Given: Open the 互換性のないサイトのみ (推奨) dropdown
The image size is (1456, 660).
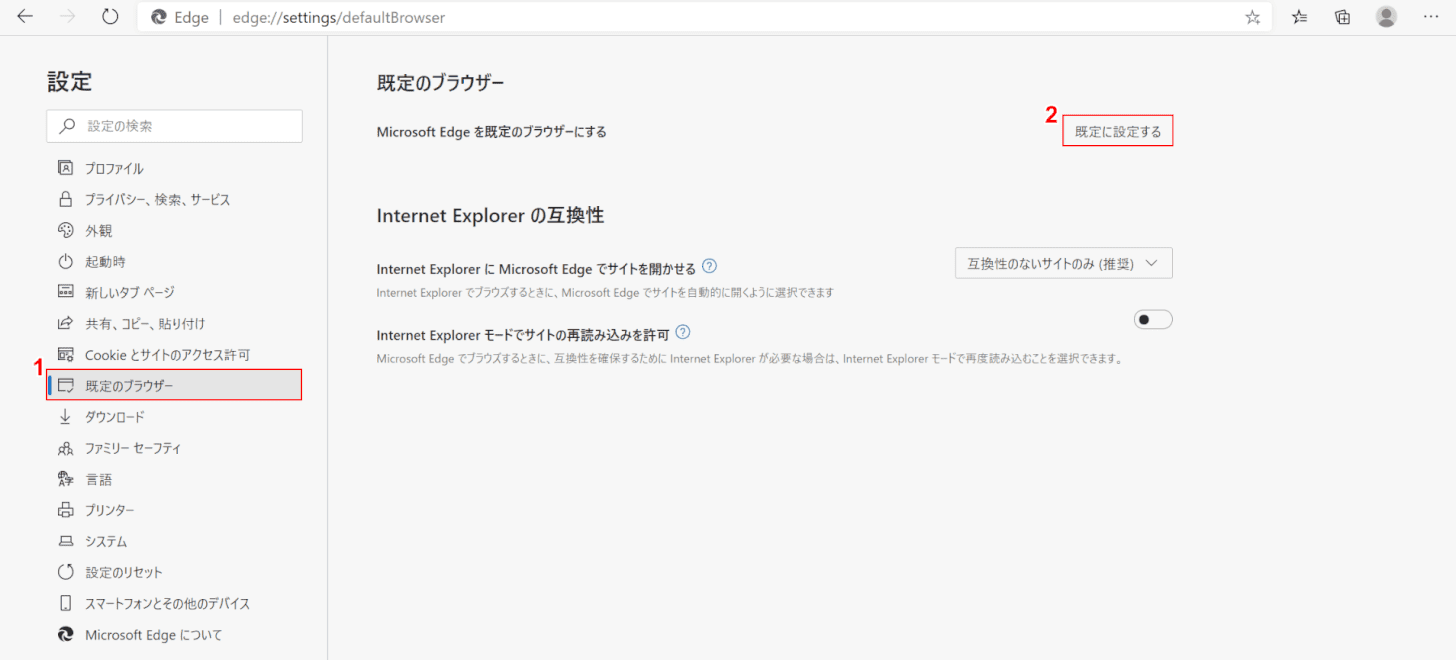Looking at the screenshot, I should tap(1064, 263).
